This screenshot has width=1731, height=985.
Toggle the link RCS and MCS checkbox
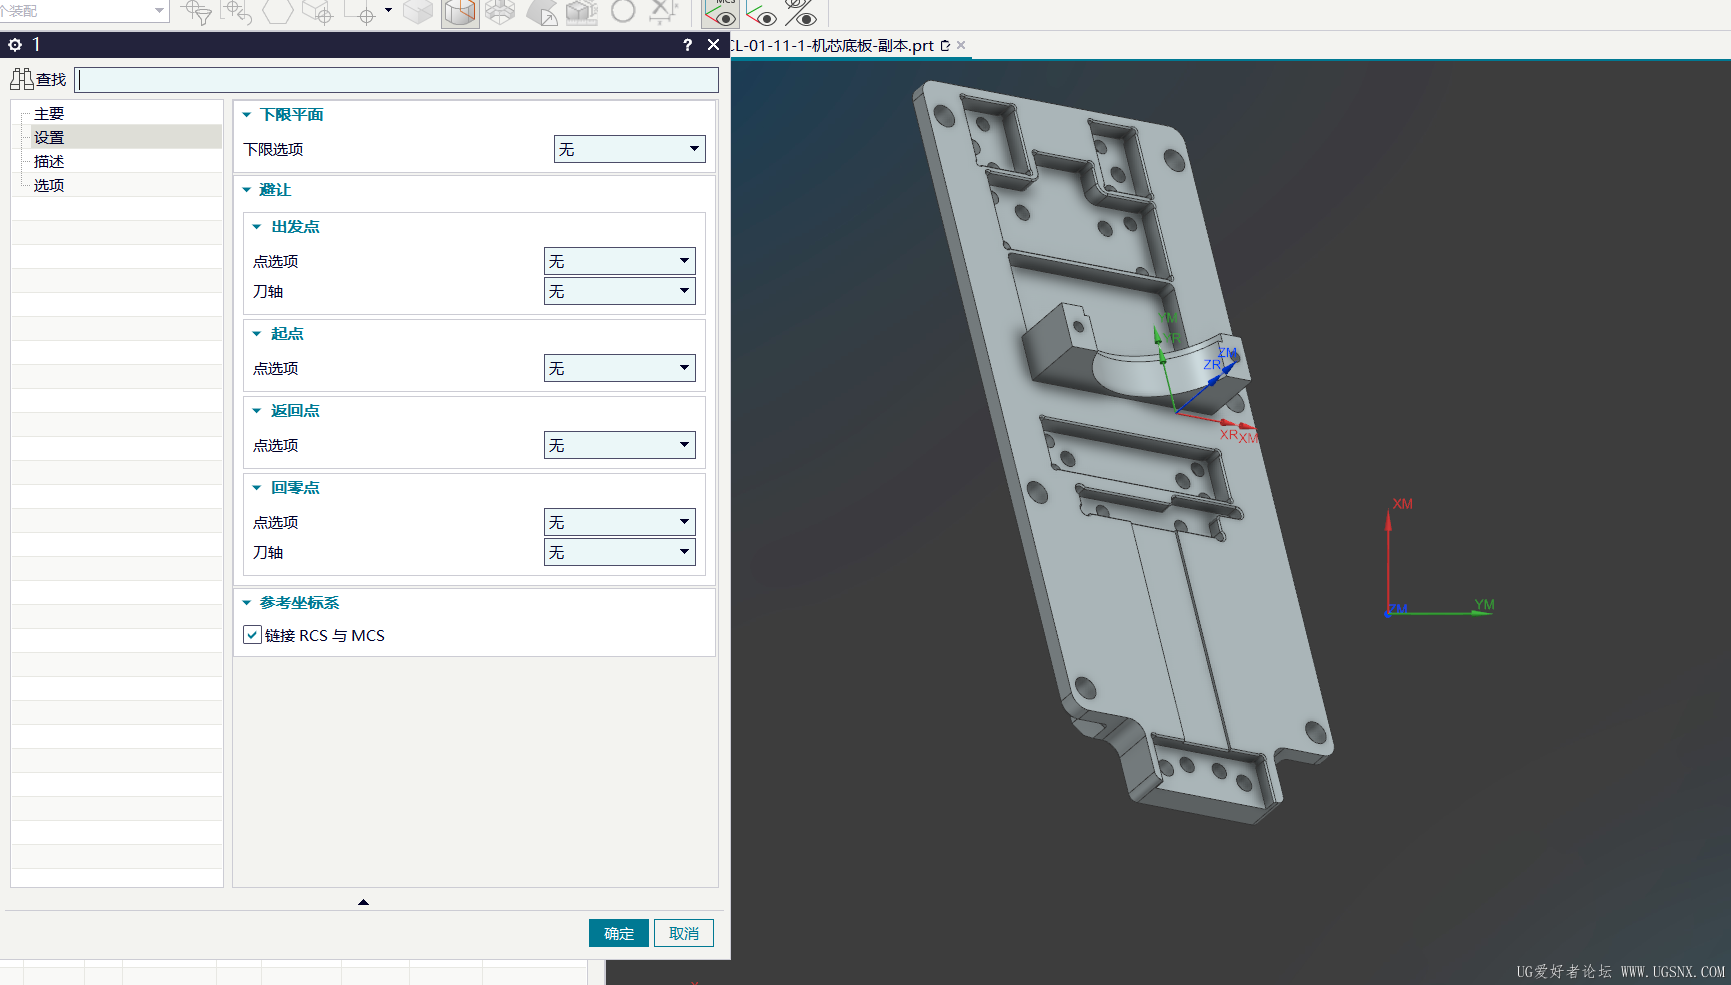tap(253, 635)
